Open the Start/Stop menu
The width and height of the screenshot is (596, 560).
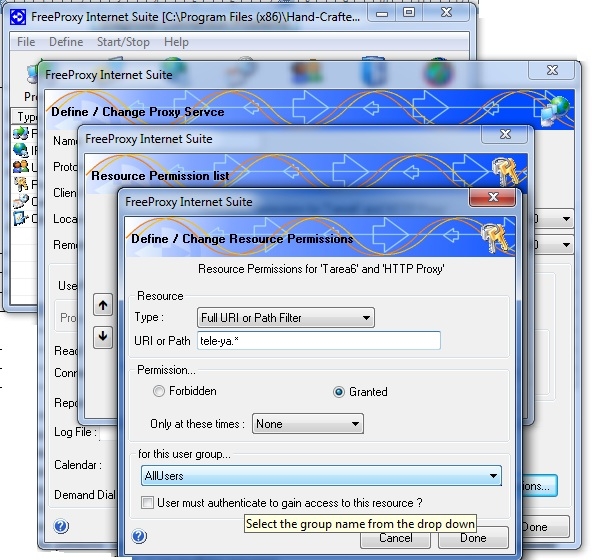tap(123, 42)
